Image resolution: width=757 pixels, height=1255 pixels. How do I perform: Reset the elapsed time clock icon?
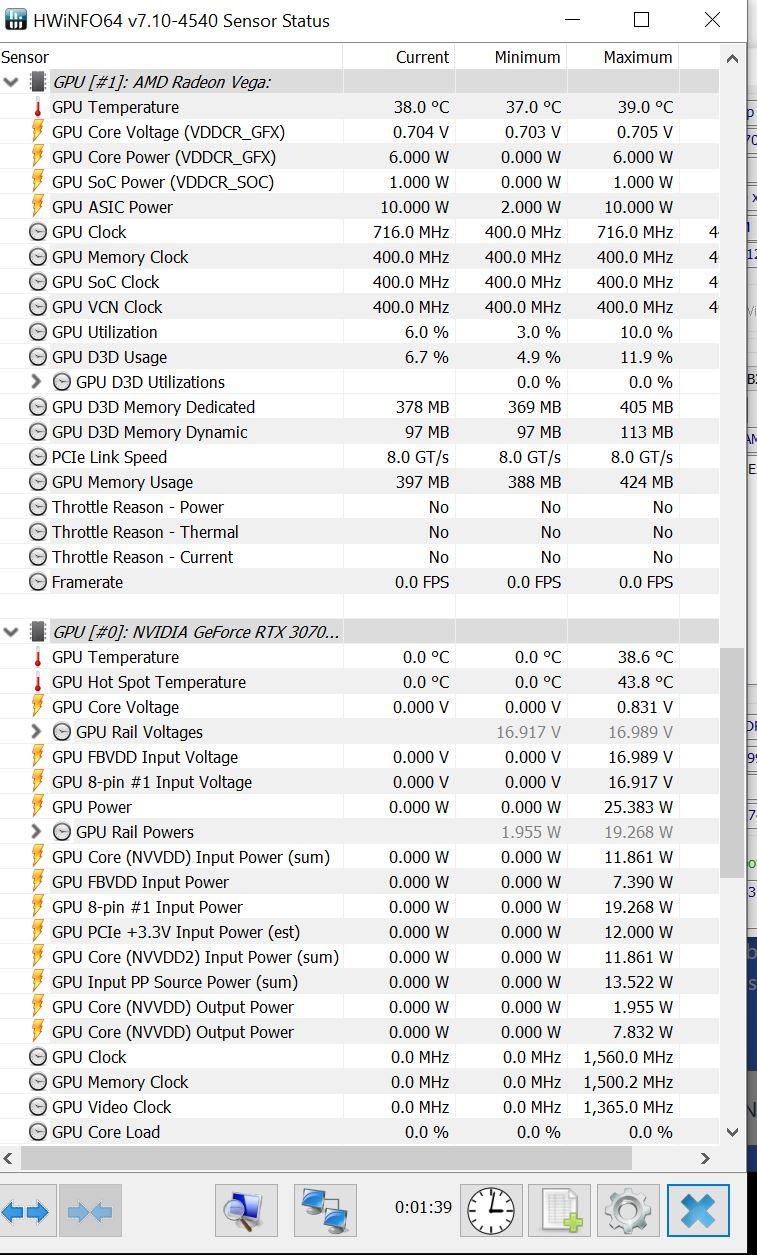tap(491, 1211)
